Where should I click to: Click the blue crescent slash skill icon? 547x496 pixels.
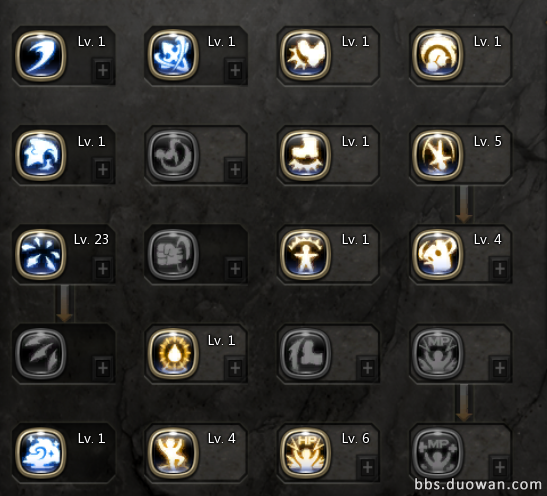[40, 56]
